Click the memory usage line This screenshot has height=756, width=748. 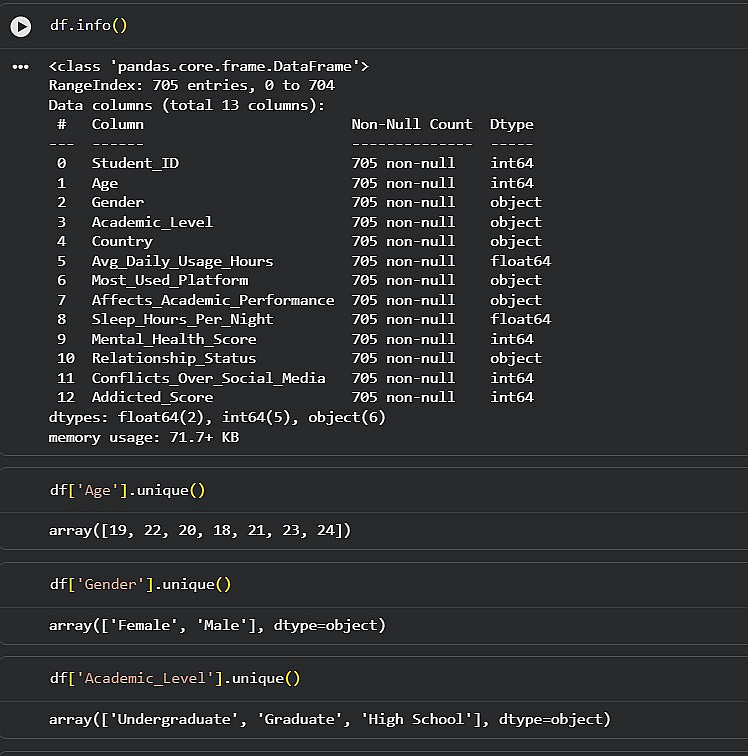(143, 437)
